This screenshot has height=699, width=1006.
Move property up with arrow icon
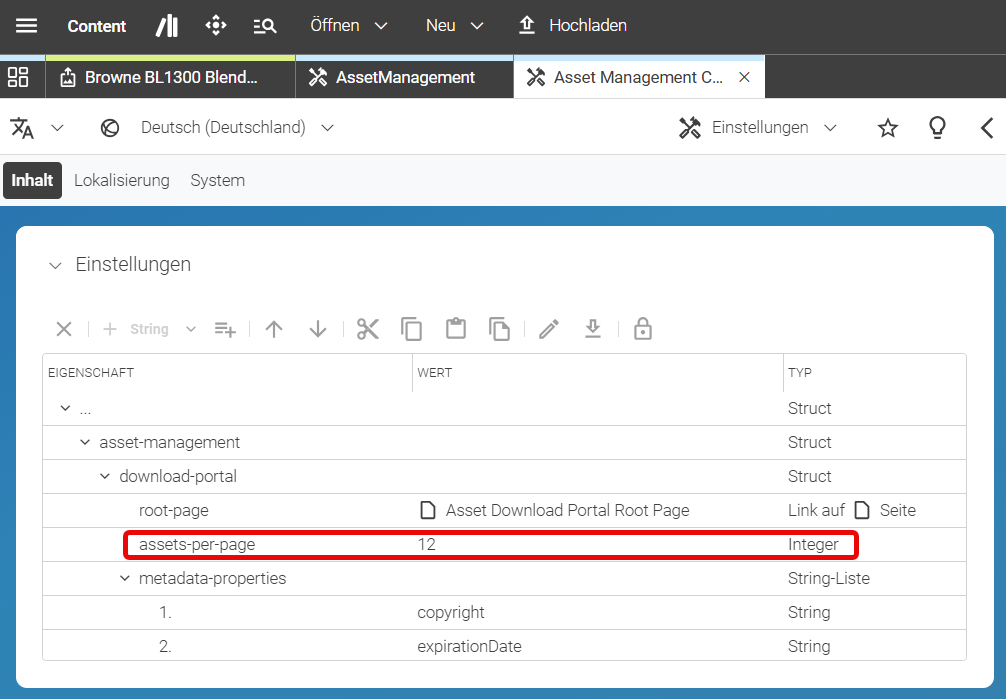coord(274,329)
